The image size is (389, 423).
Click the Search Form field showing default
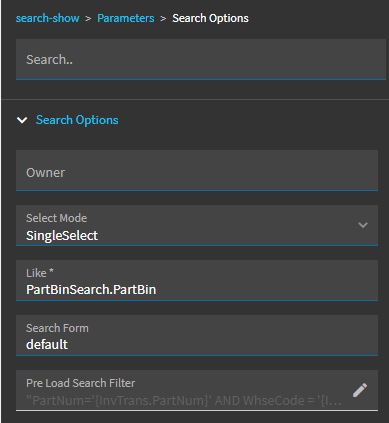pos(197,335)
